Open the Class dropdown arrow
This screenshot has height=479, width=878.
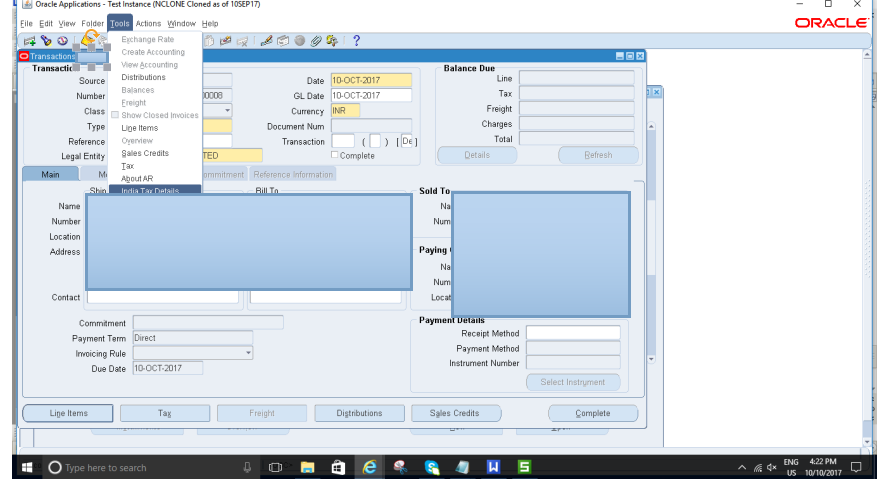pyautogui.click(x=227, y=110)
